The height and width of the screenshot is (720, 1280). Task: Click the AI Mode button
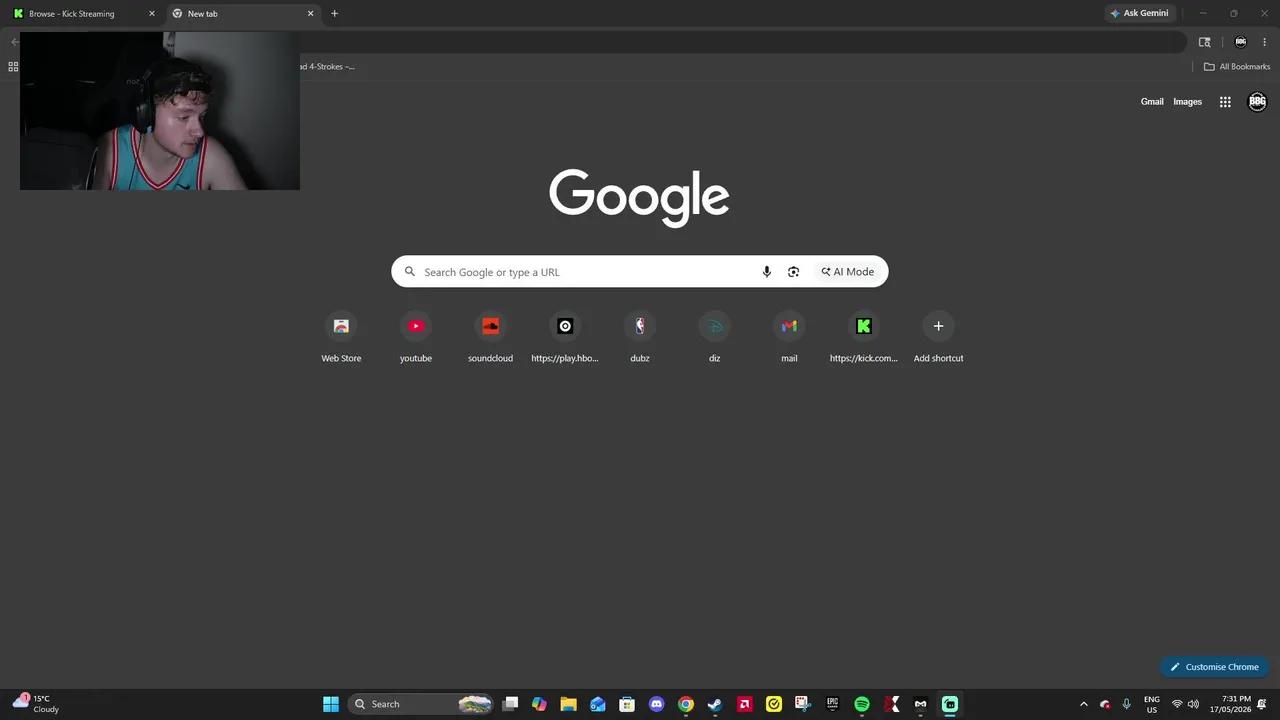click(848, 272)
